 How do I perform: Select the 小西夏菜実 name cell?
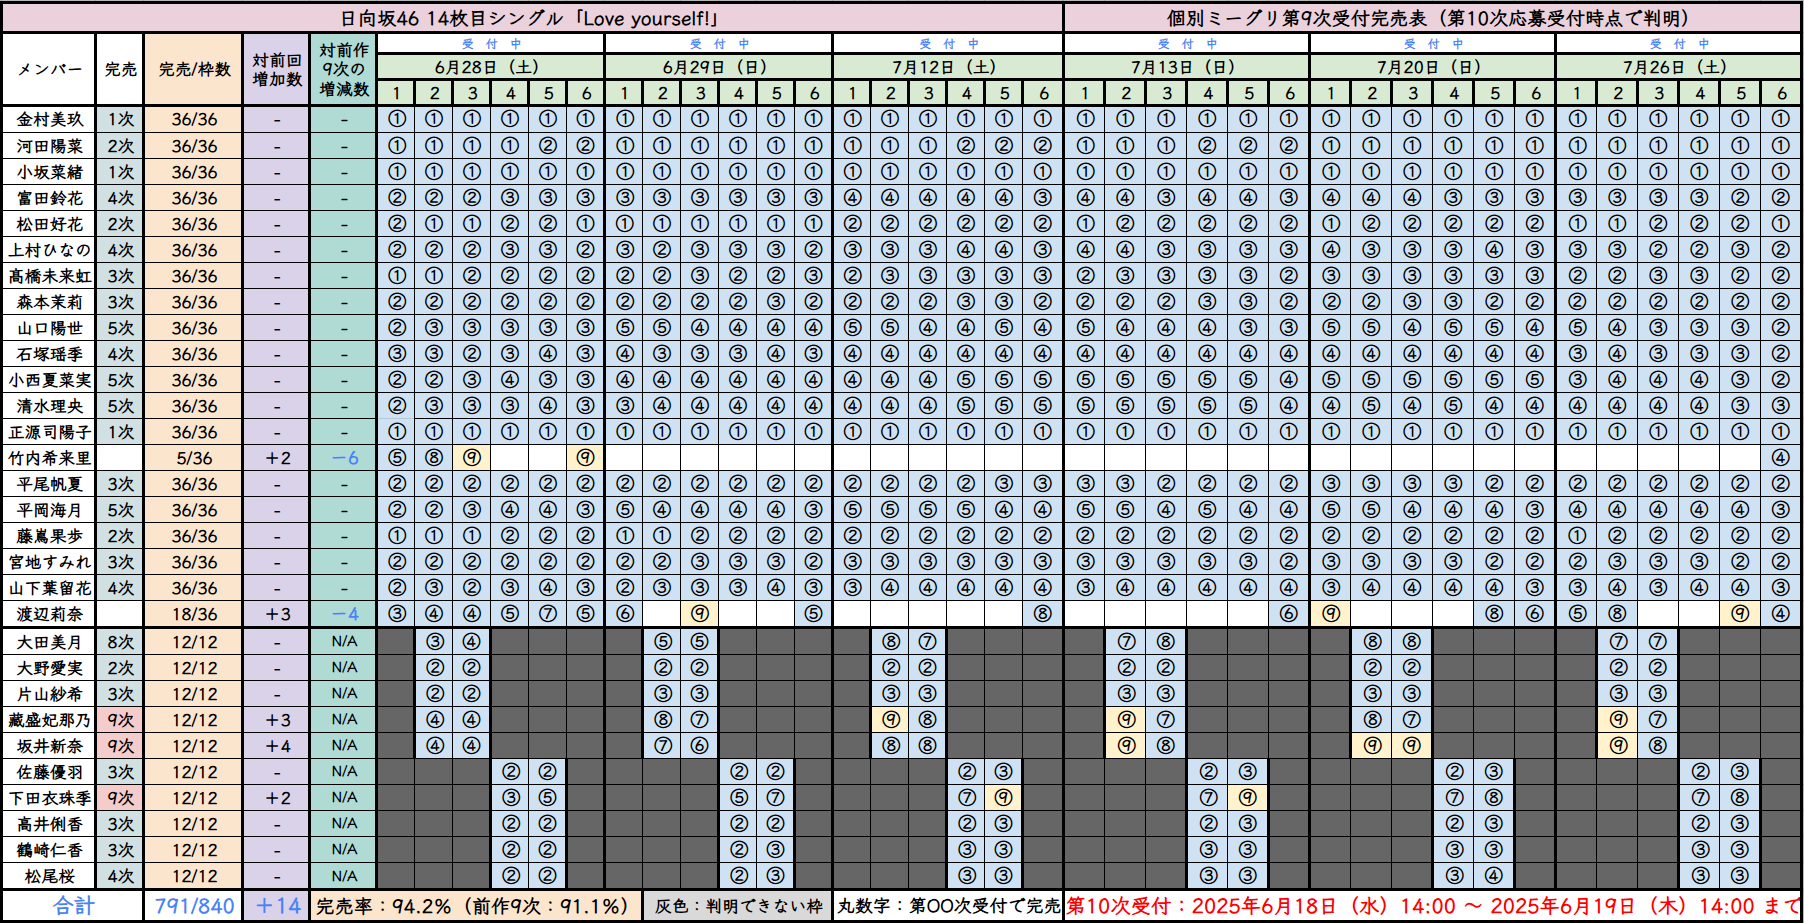pyautogui.click(x=49, y=380)
